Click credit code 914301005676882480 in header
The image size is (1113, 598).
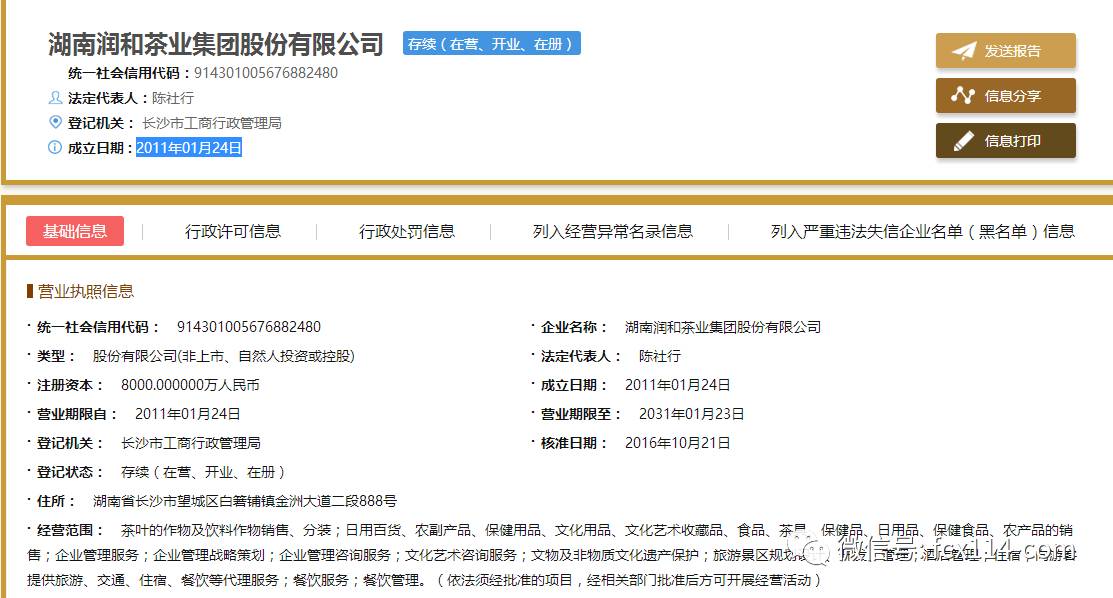pos(266,72)
